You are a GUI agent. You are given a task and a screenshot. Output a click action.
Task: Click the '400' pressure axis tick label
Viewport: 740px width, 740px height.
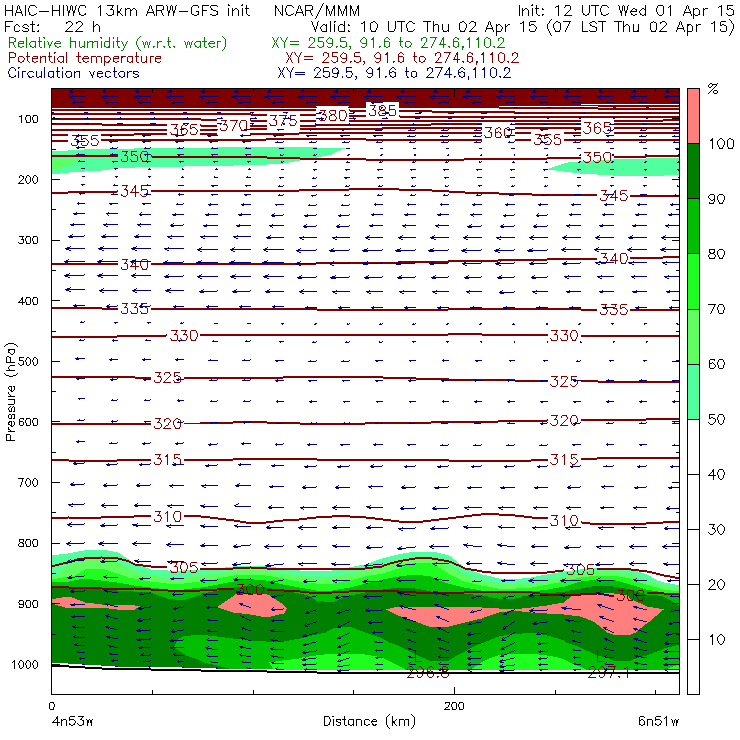click(x=28, y=301)
